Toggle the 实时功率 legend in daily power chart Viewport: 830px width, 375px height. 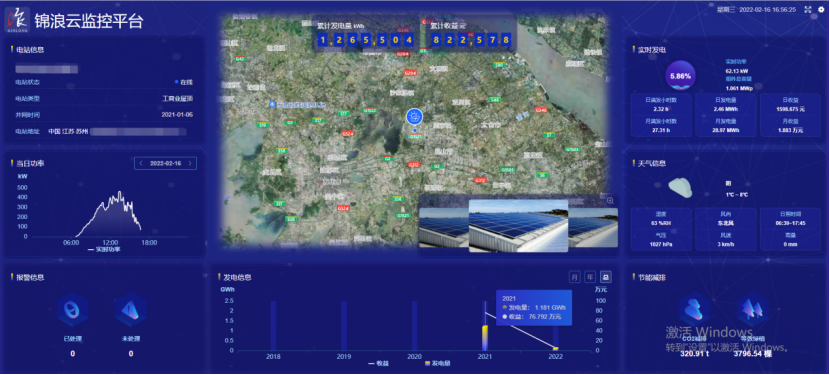tap(104, 249)
